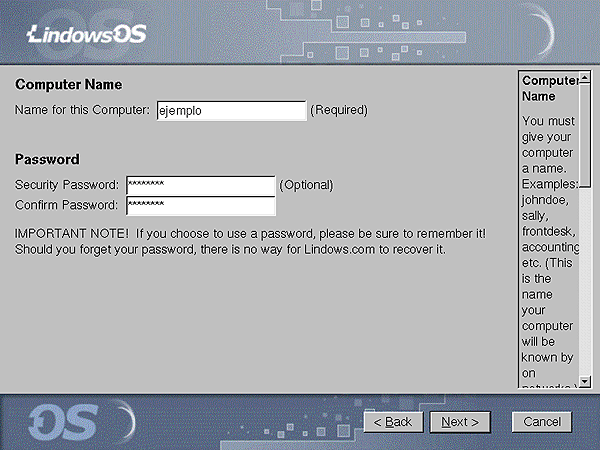Continue with the Next button
The width and height of the screenshot is (600, 450).
point(460,422)
